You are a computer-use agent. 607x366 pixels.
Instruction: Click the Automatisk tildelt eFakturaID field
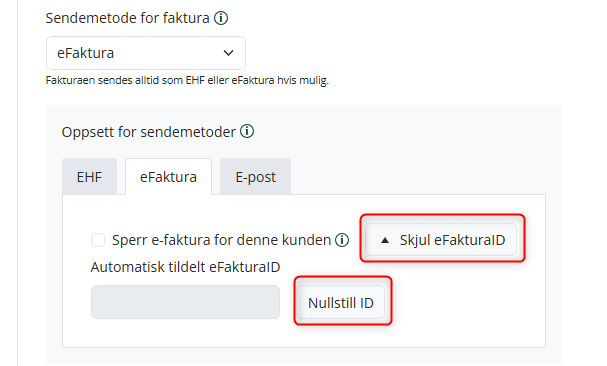pyautogui.click(x=185, y=302)
